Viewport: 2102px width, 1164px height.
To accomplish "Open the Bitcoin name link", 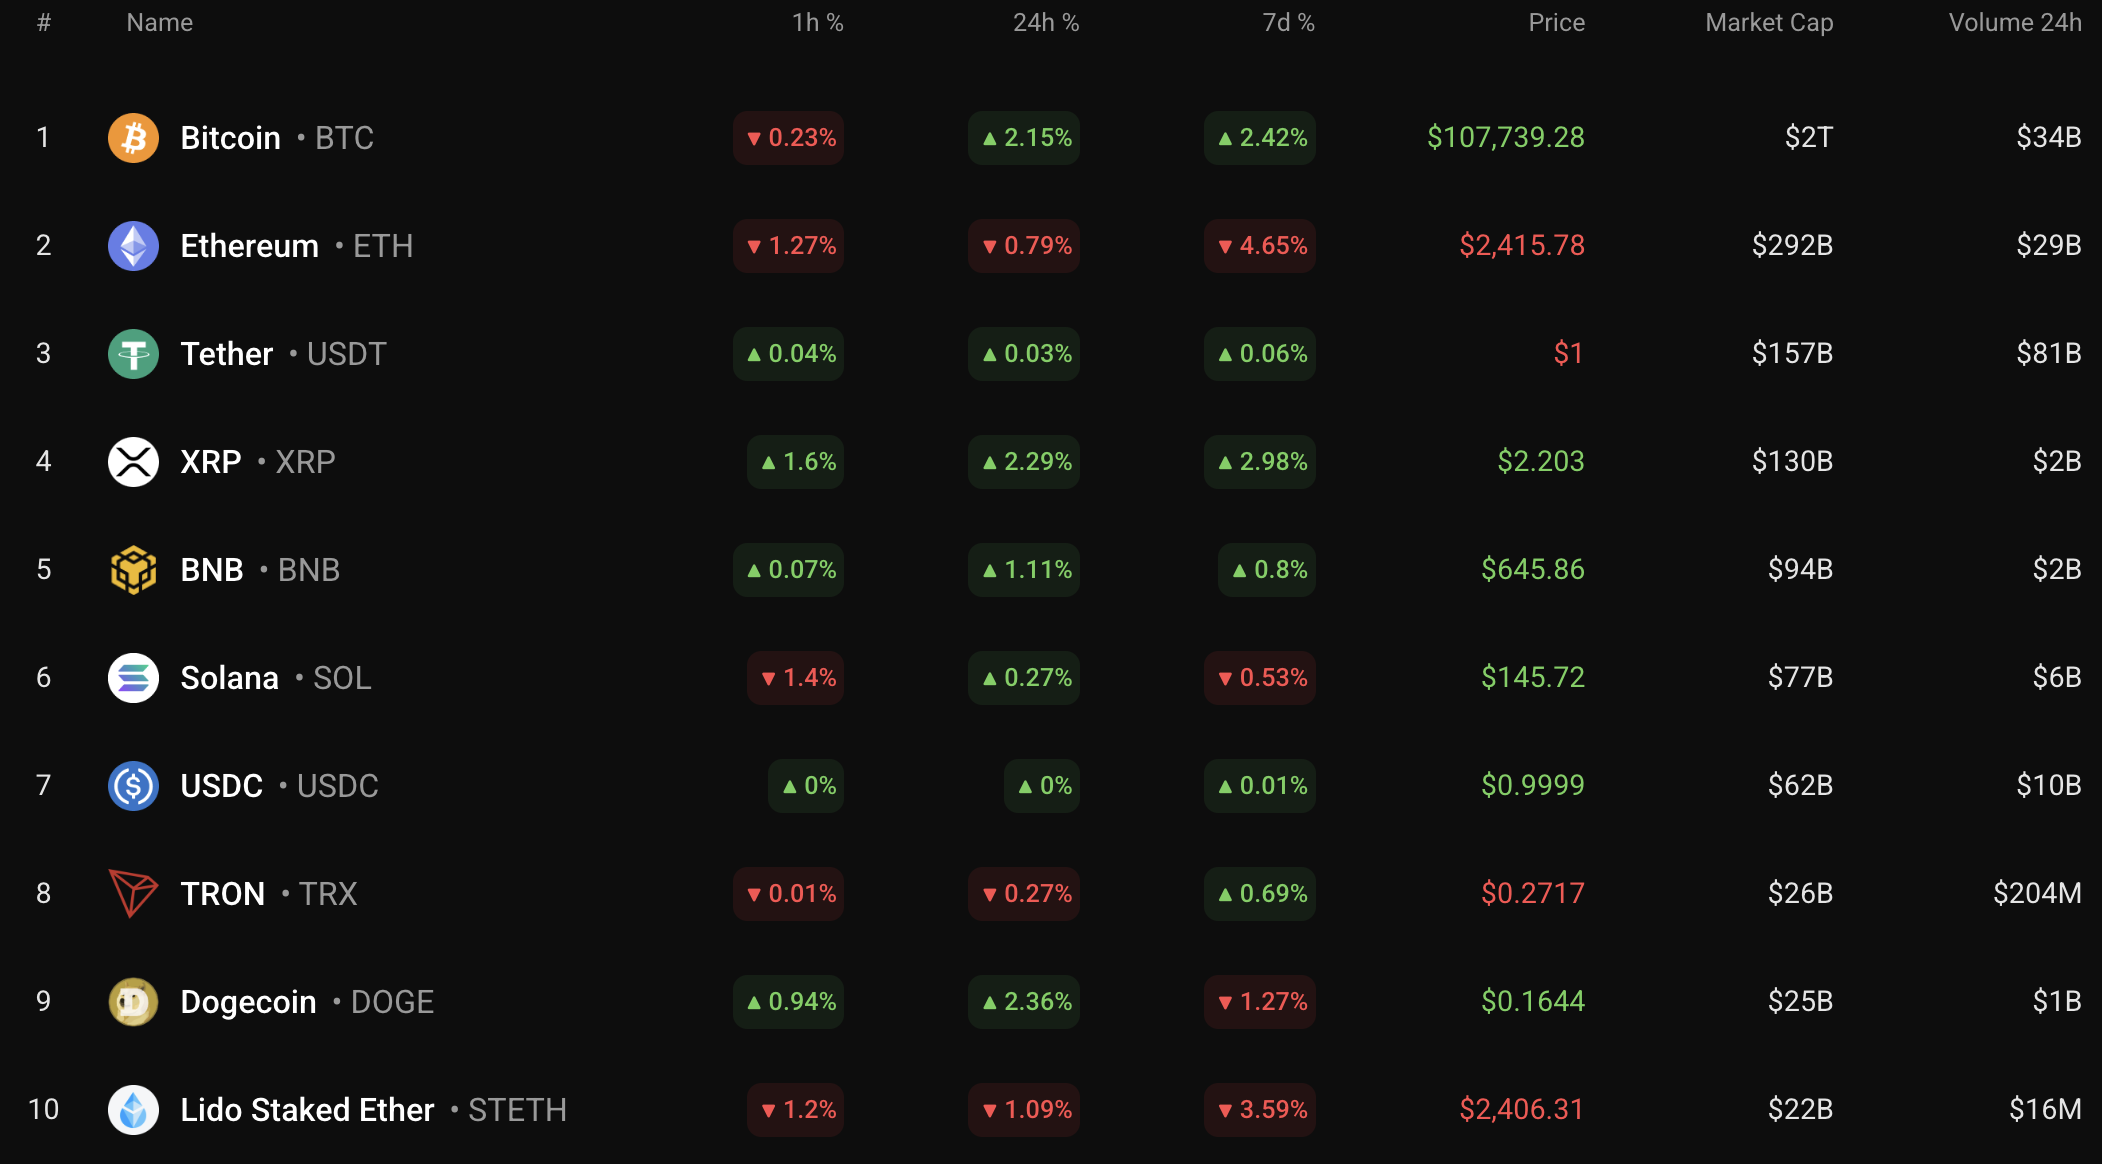I will click(x=230, y=138).
